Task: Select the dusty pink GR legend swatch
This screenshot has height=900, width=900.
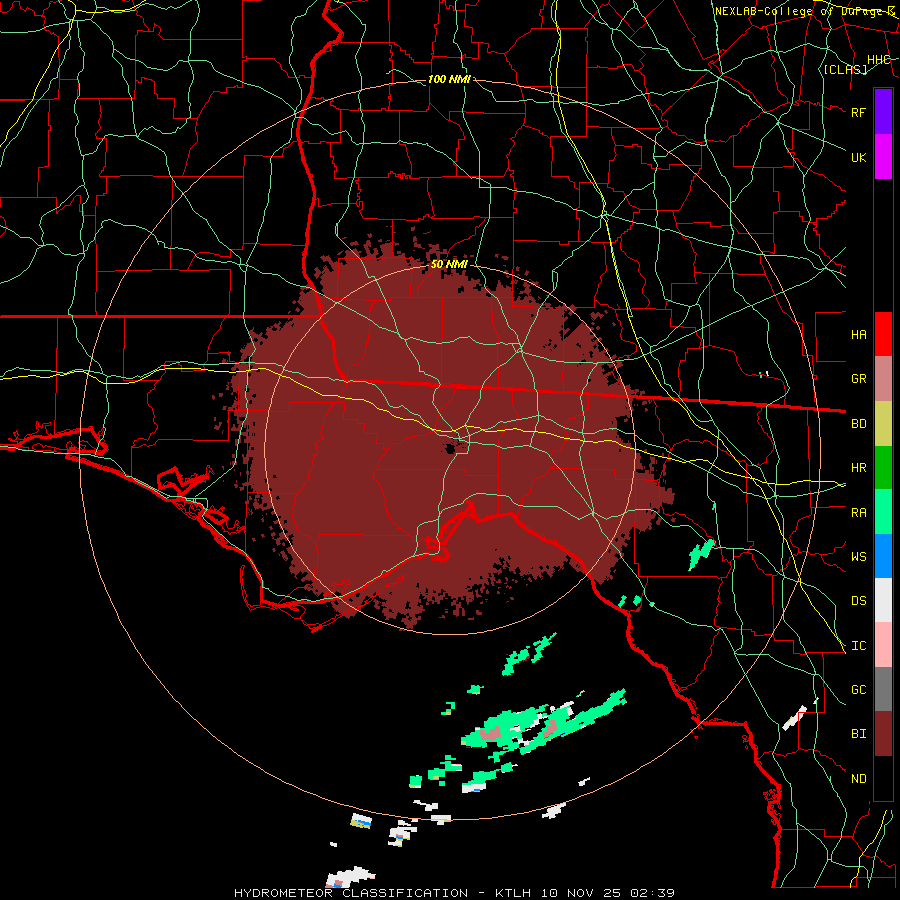Action: tap(883, 378)
